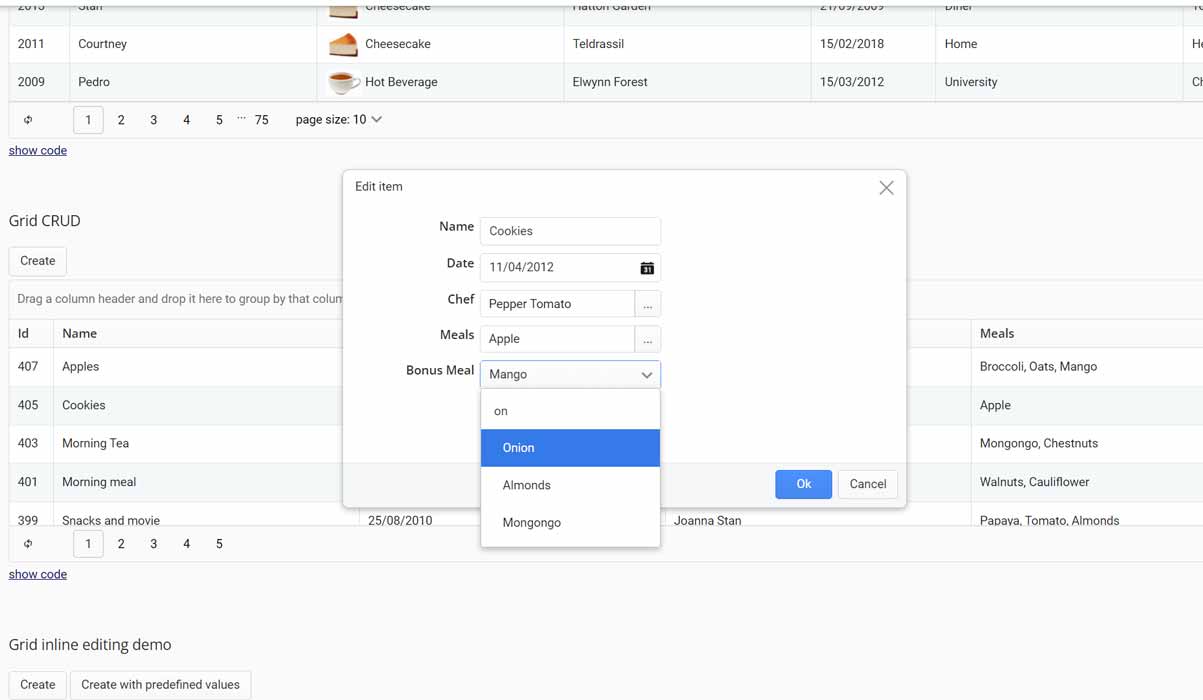The width and height of the screenshot is (1203, 700).
Task: Select Onion from the Bonus Meal list
Action: [x=570, y=447]
